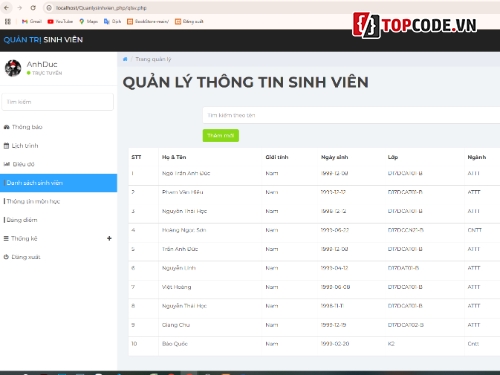Click STT column header
The height and width of the screenshot is (375, 500).
(136, 157)
